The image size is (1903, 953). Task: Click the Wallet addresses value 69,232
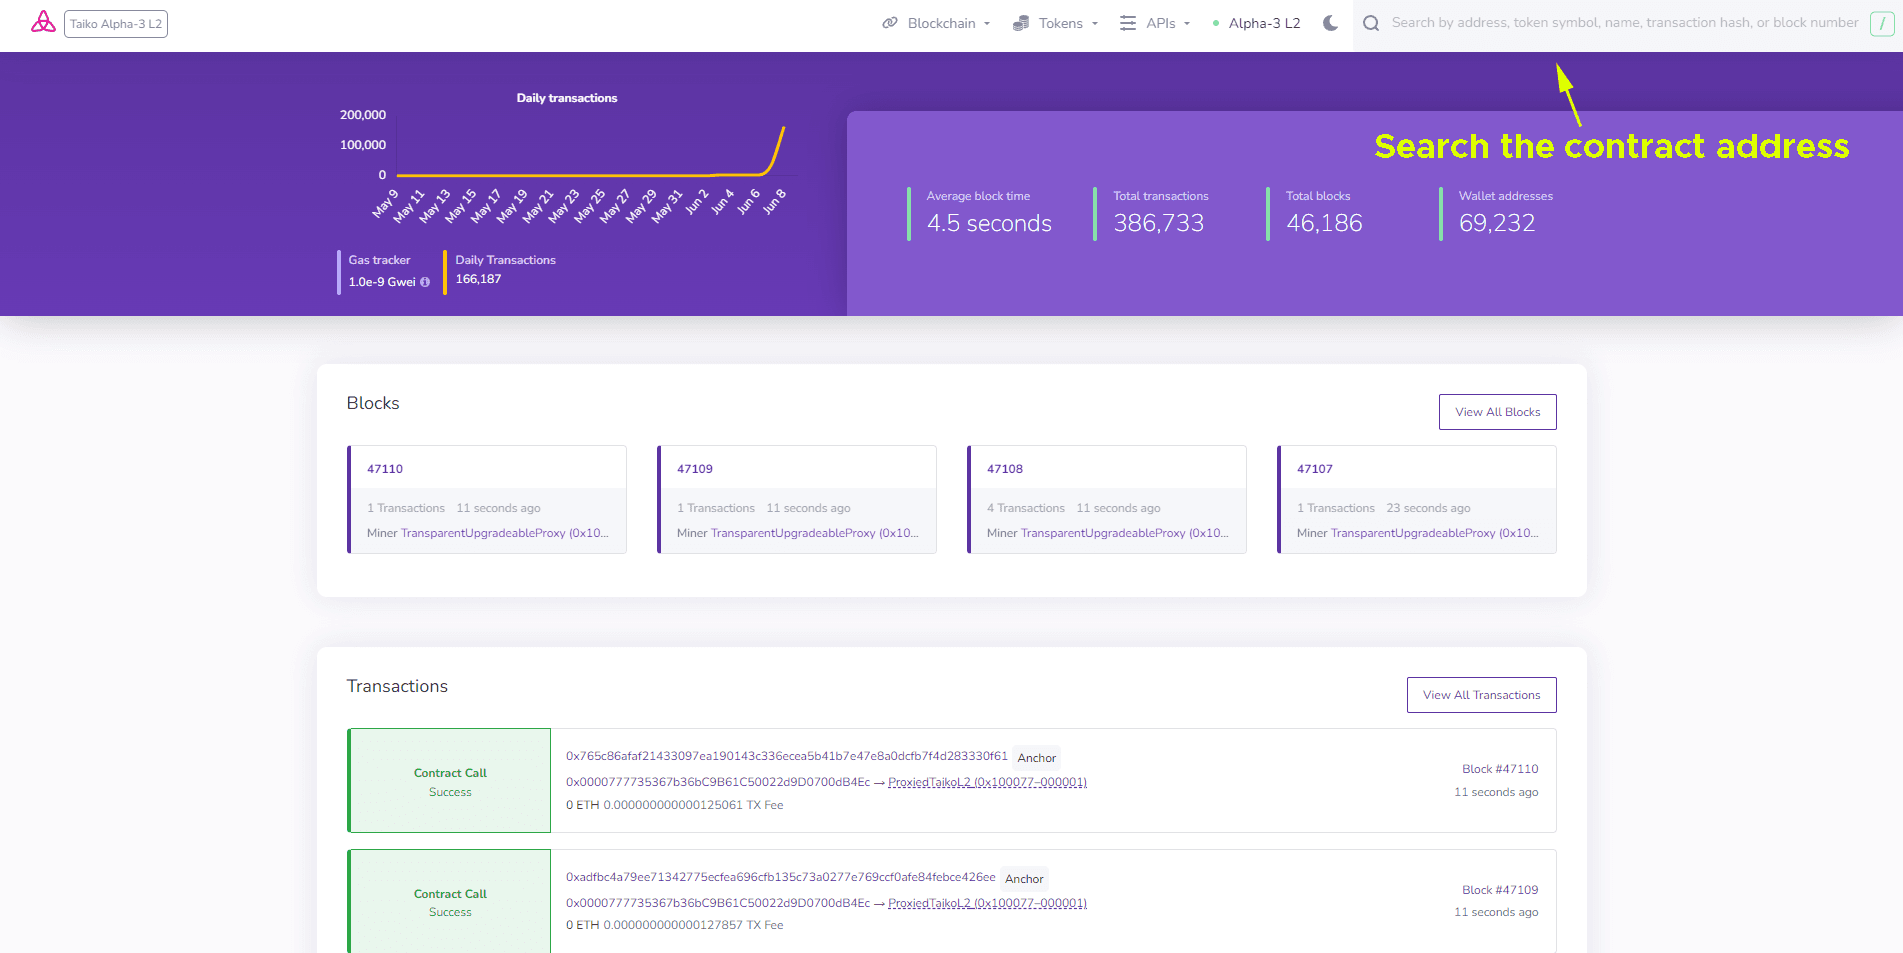[x=1497, y=223]
